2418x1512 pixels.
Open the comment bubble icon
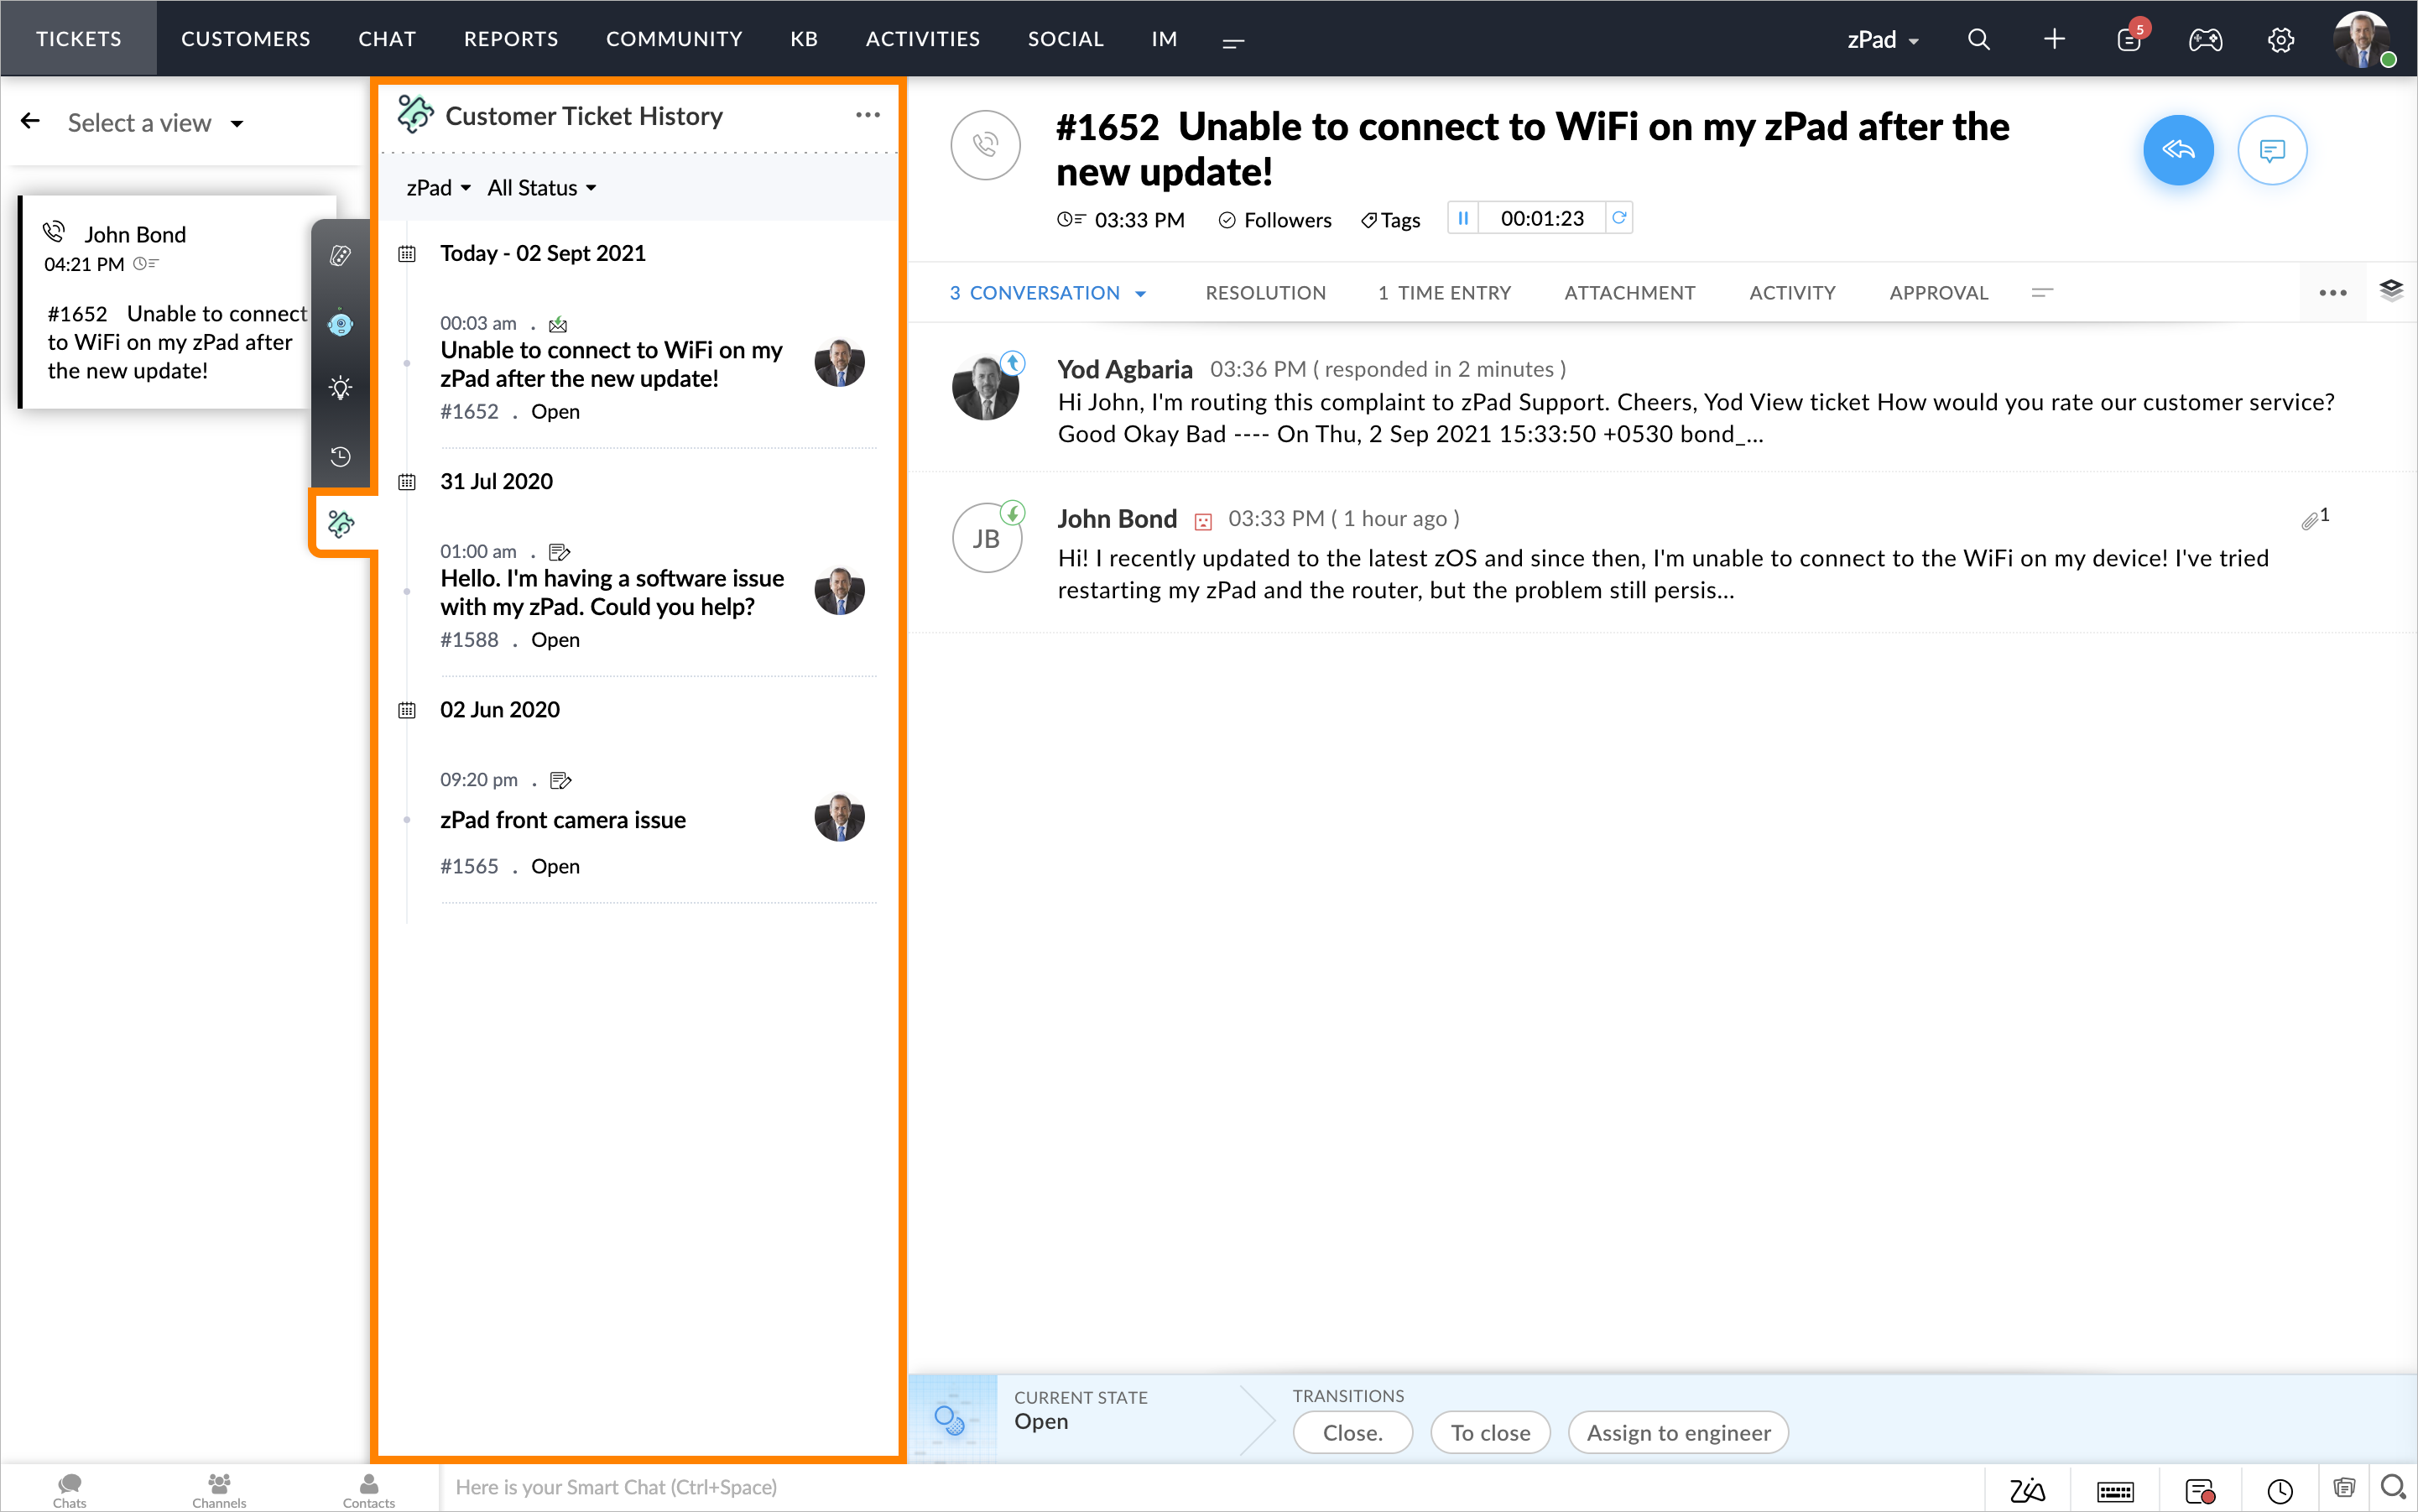(2271, 150)
